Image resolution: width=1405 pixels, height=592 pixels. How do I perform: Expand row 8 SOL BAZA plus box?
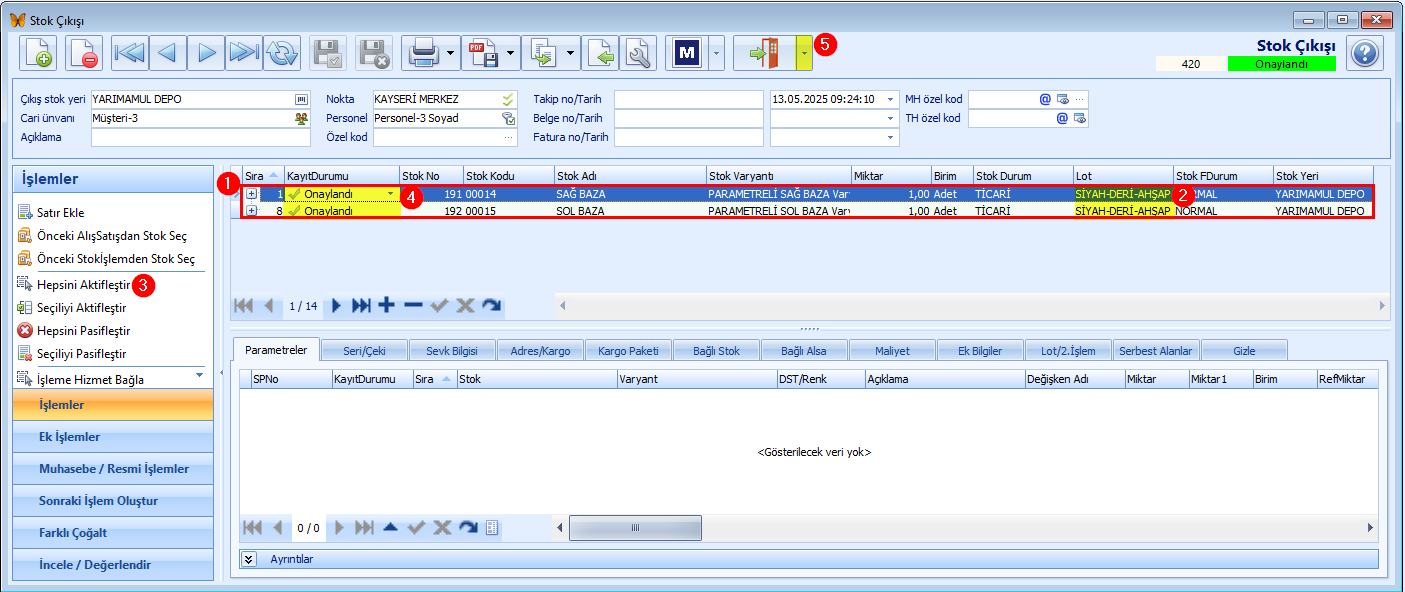(x=252, y=211)
